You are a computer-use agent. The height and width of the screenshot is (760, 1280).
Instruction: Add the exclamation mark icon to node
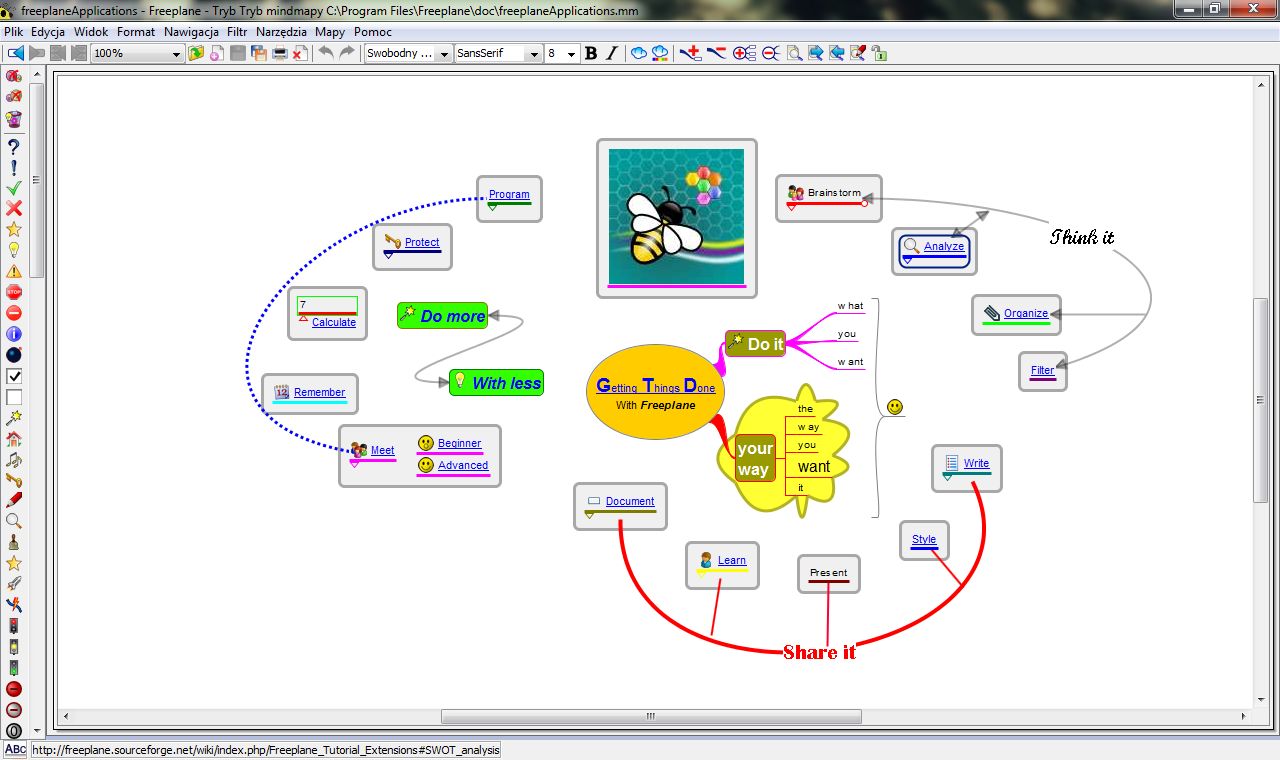click(14, 167)
